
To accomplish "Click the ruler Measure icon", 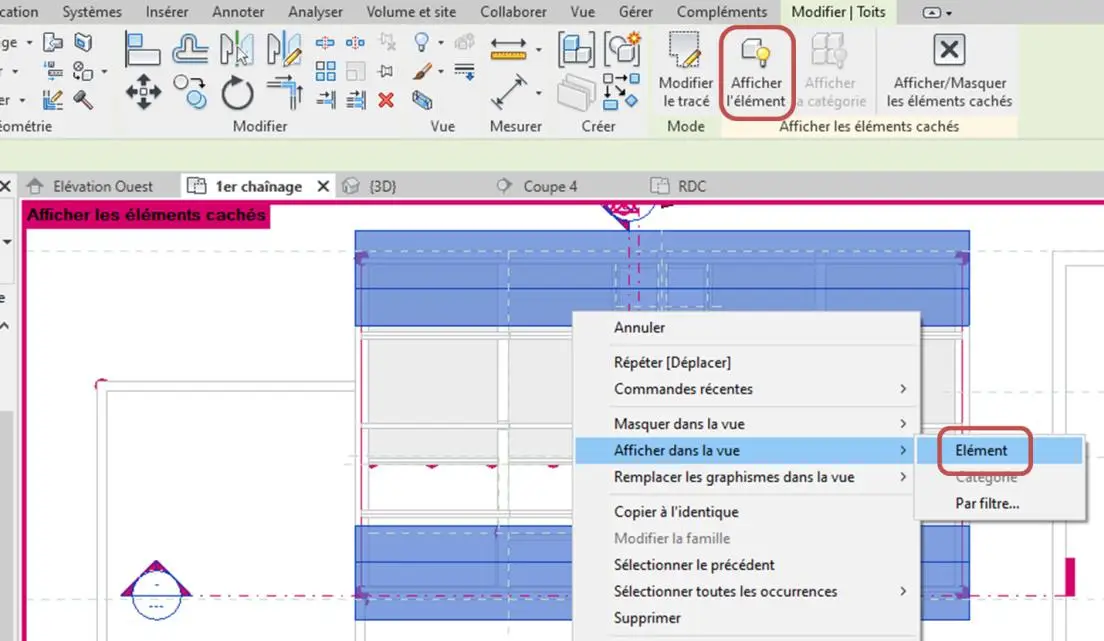I will tap(508, 49).
